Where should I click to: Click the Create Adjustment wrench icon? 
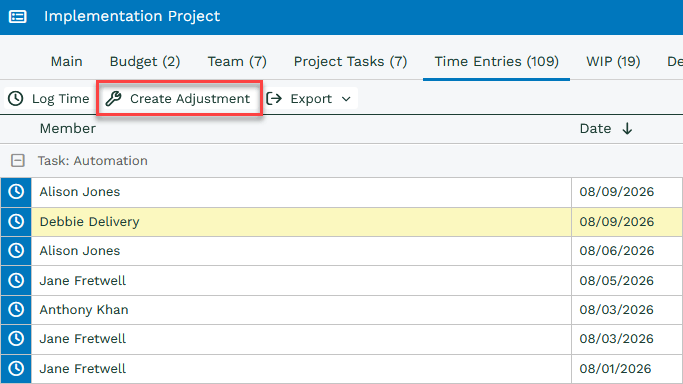click(x=114, y=98)
